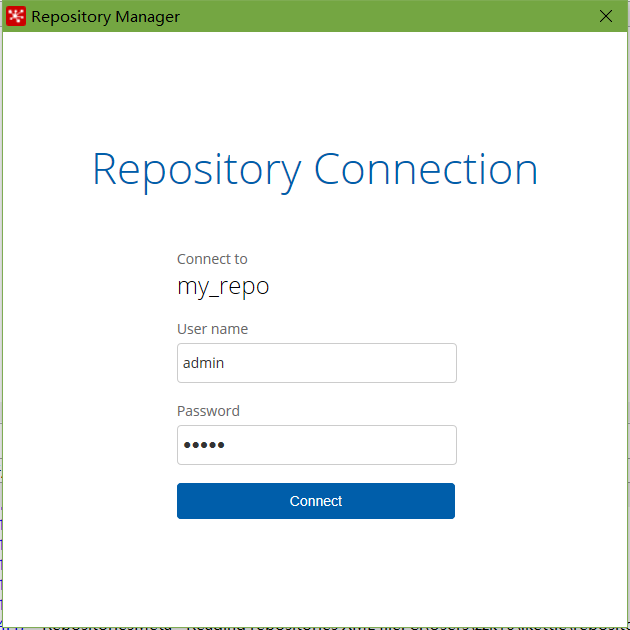
Task: Close the Repository Manager dialog
Action: pos(605,16)
